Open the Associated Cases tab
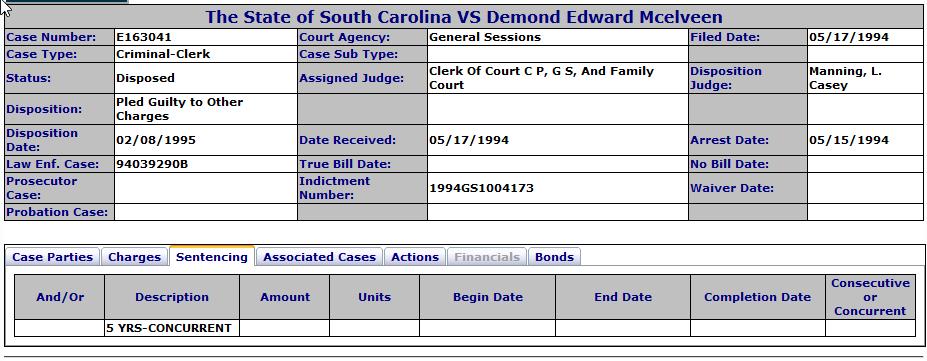The image size is (927, 361). point(319,257)
